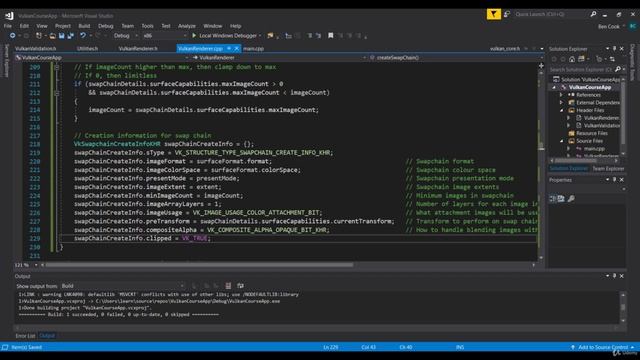Close the Output panel
640x360 pixels.
pos(622,276)
